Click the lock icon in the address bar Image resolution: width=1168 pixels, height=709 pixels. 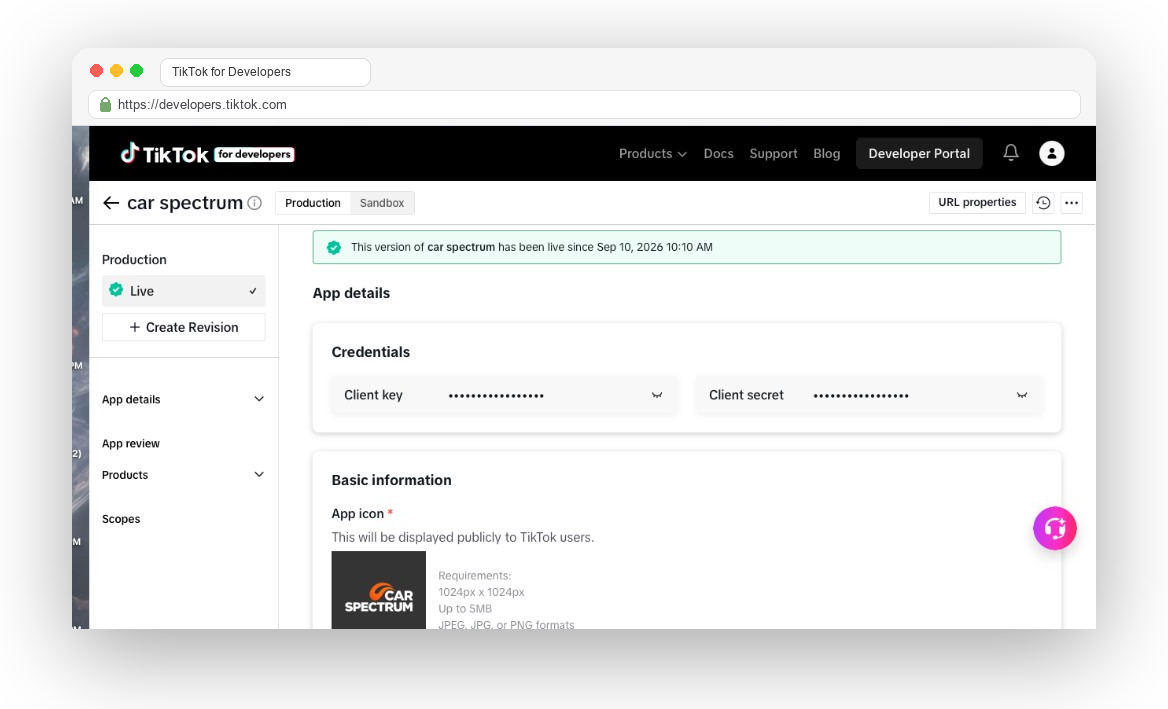(105, 104)
